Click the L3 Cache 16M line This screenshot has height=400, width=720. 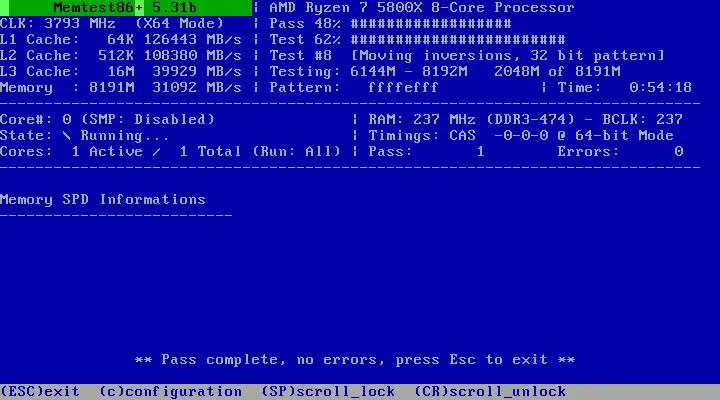[x=121, y=72]
